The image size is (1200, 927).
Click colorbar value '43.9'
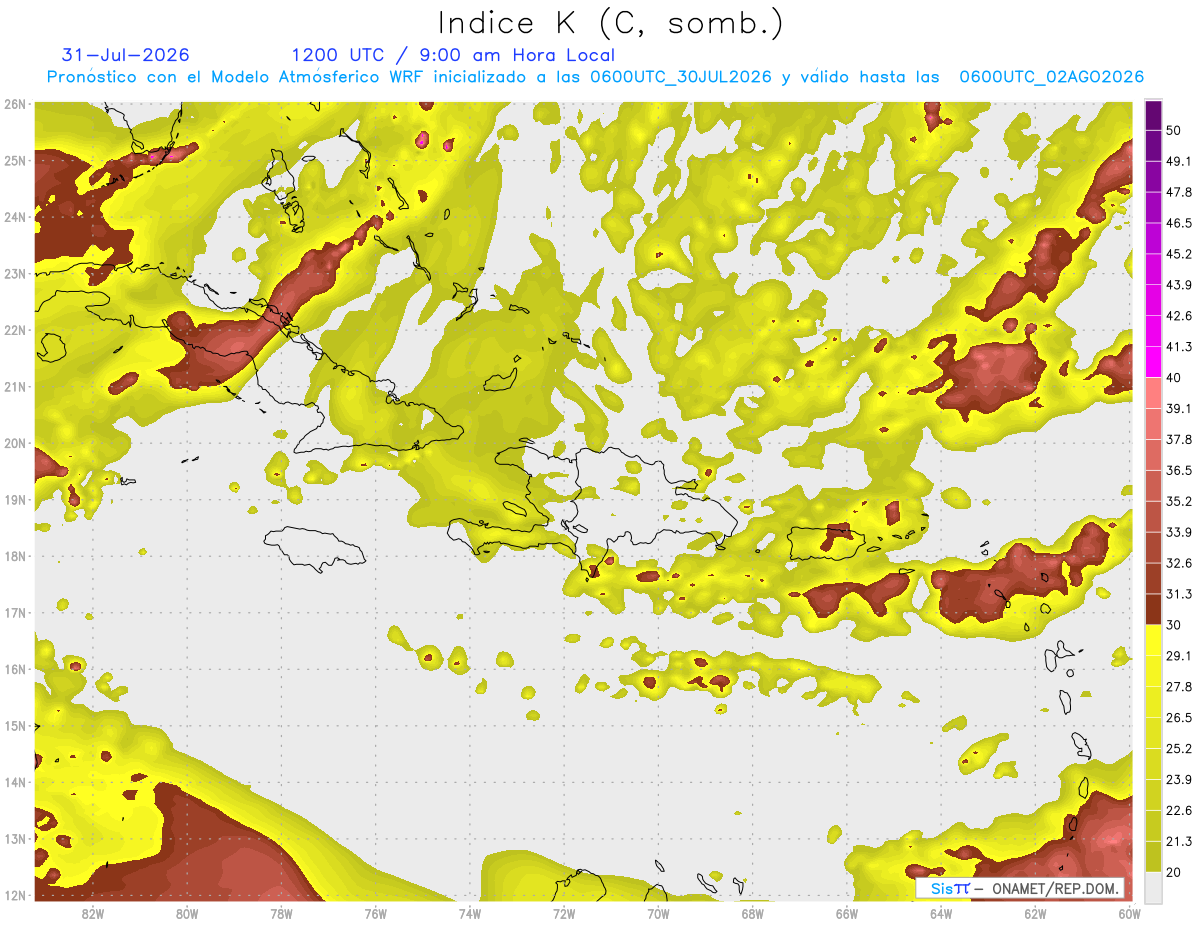[x=1179, y=285]
